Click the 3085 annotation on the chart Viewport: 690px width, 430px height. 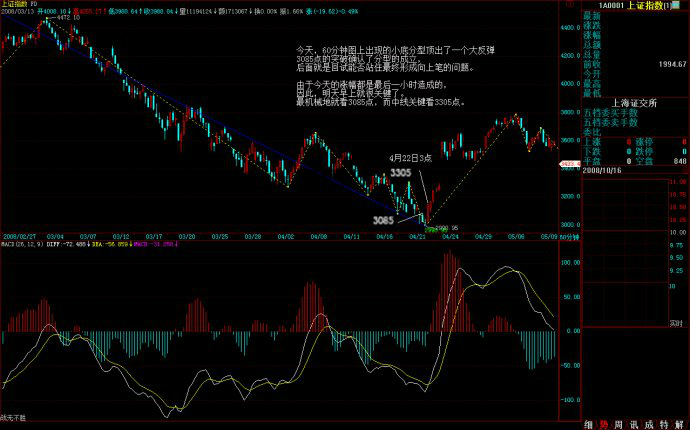point(383,219)
